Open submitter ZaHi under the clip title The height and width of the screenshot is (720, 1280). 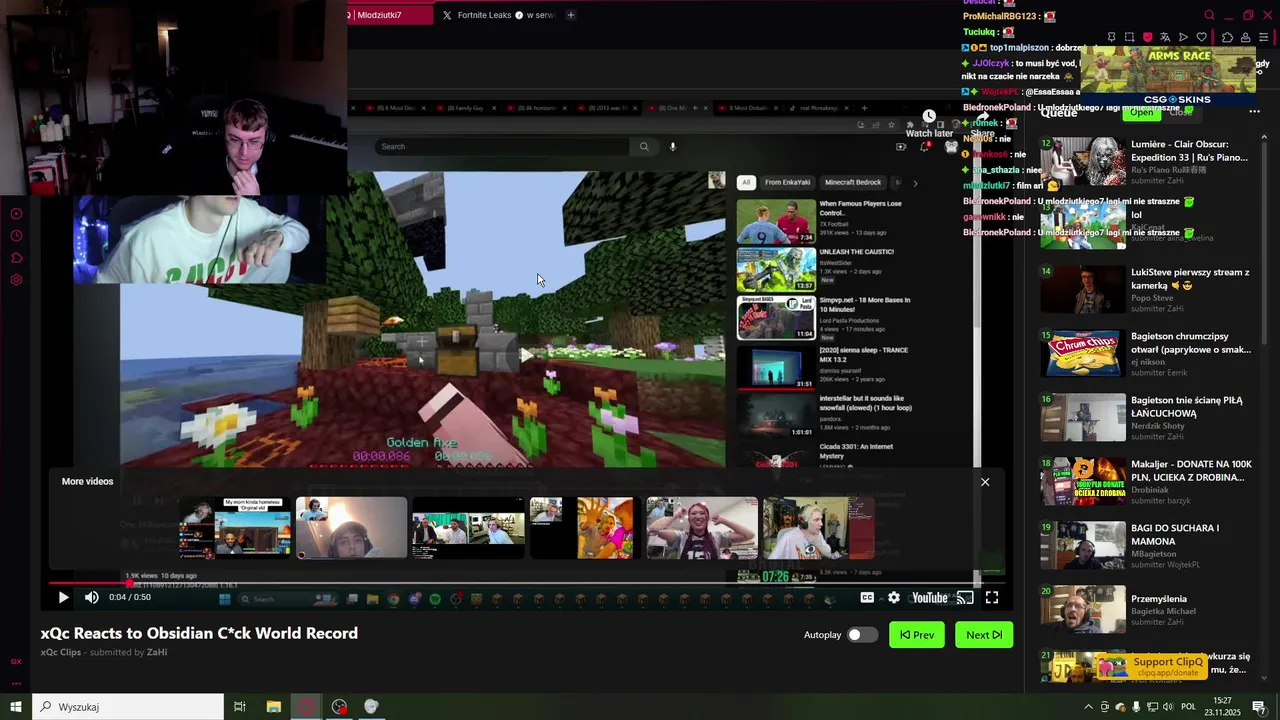point(157,652)
